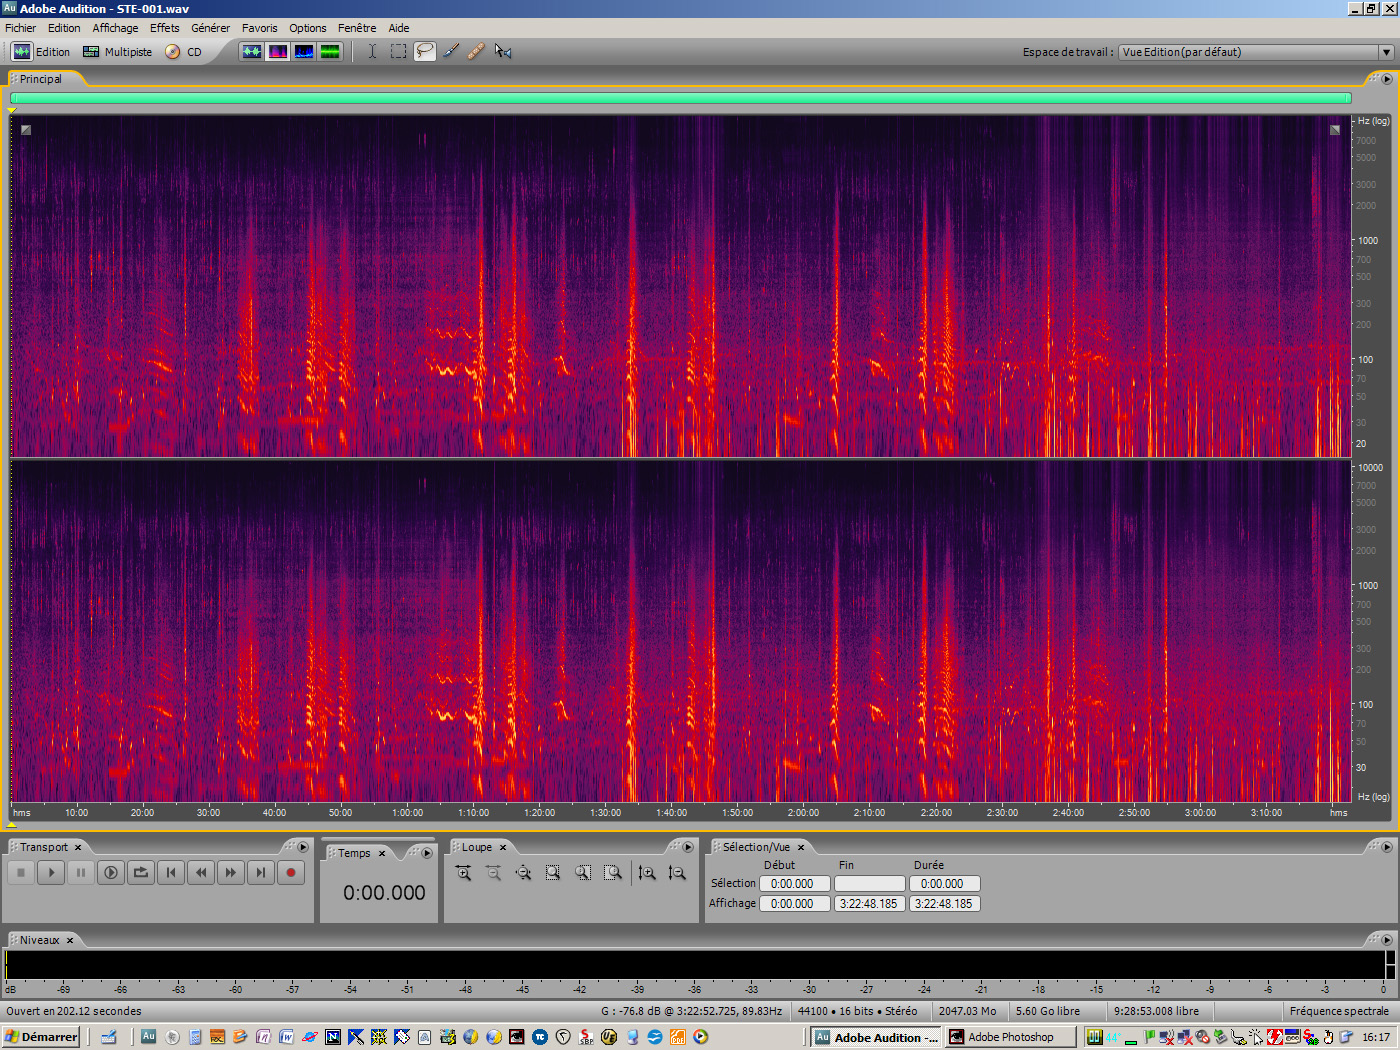Click the Début selection time field
This screenshot has width=1400, height=1050.
click(794, 883)
